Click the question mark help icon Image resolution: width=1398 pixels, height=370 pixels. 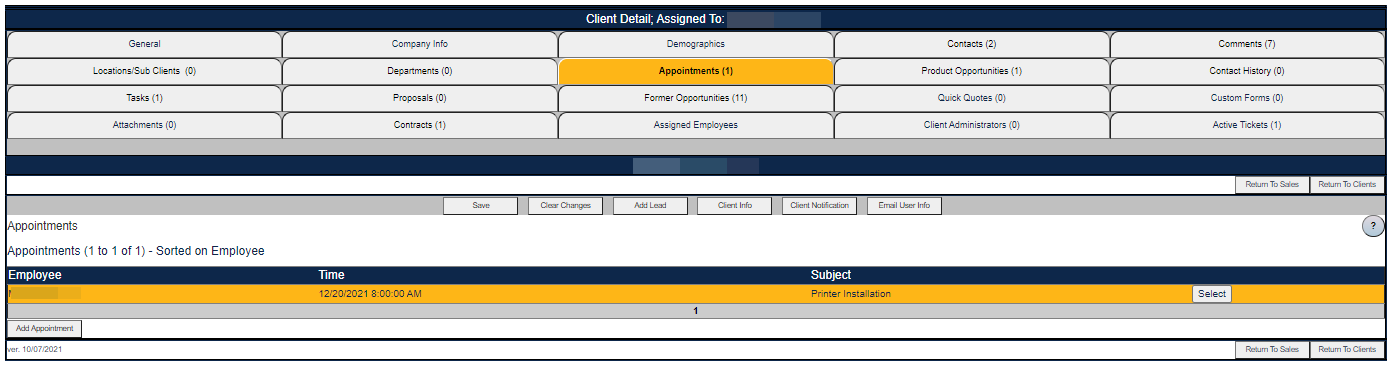tap(1373, 226)
